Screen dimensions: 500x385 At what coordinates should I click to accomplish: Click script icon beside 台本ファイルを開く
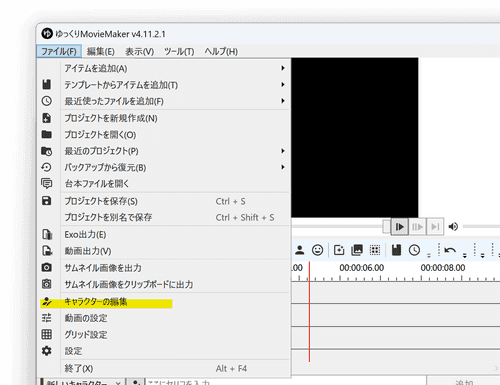coord(47,184)
